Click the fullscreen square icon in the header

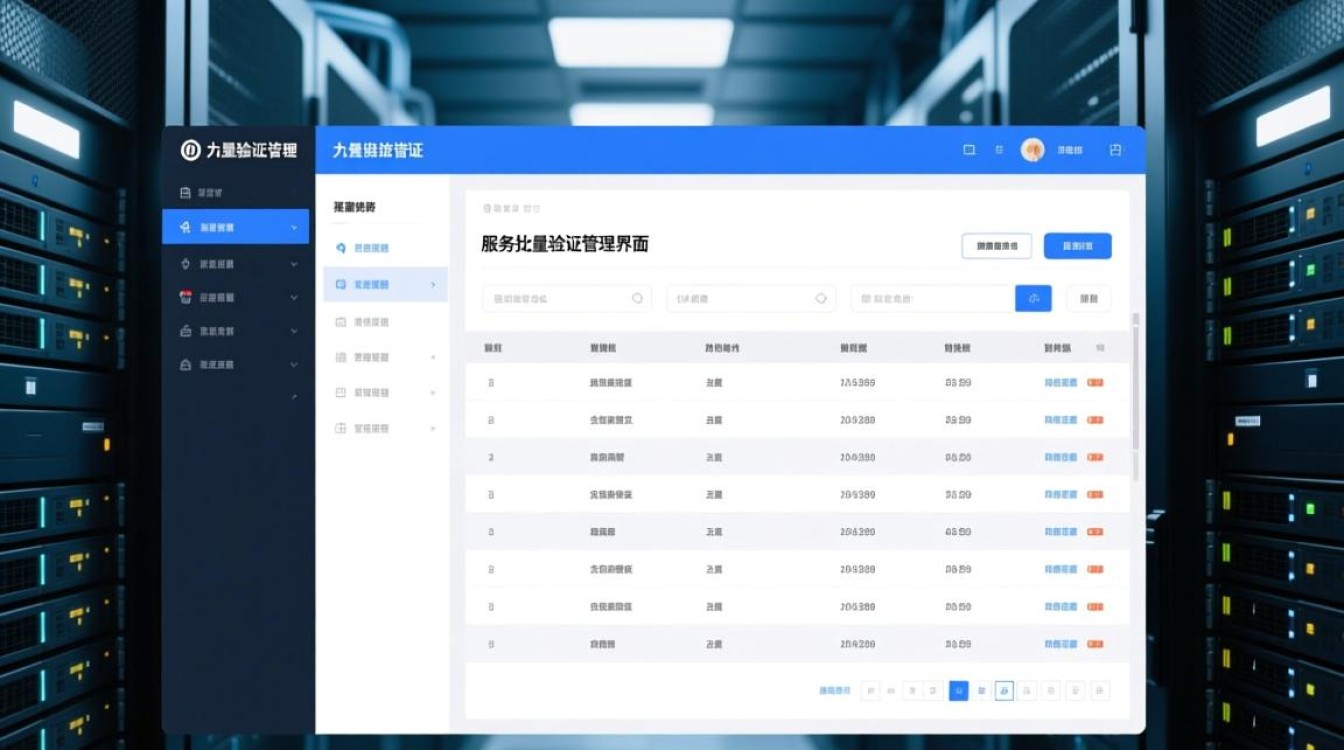pos(967,148)
